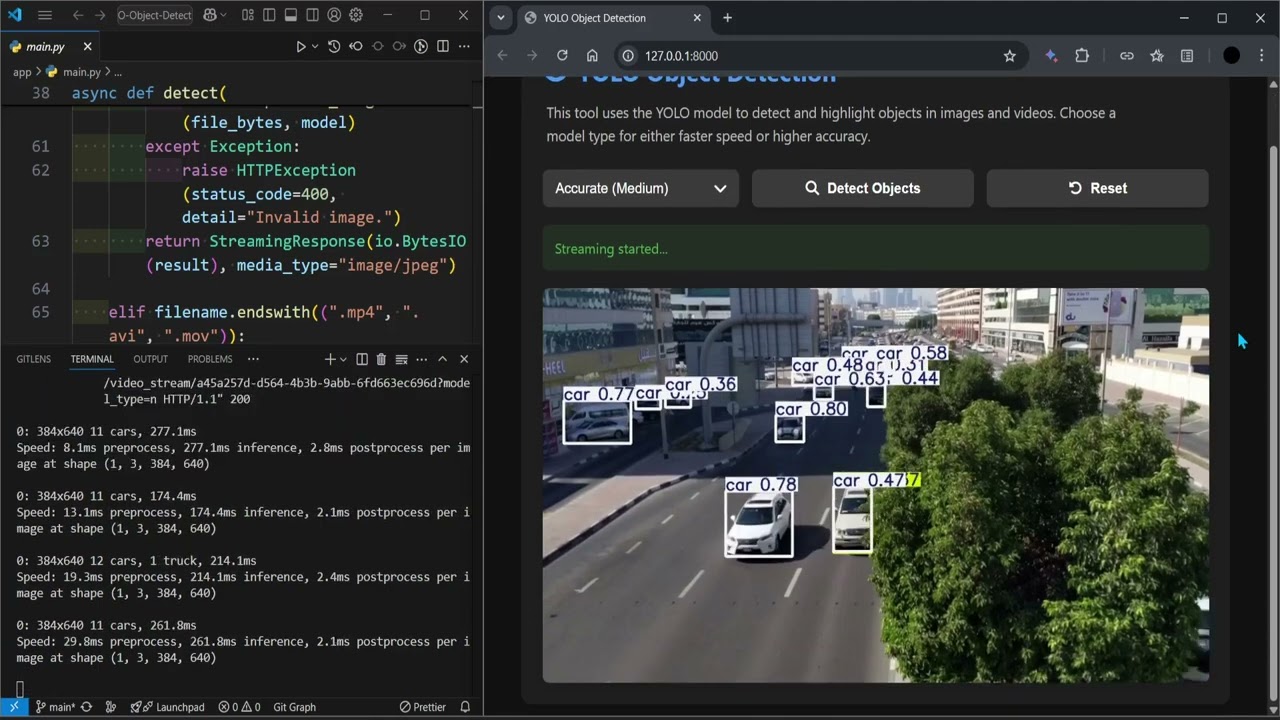Viewport: 1280px width, 720px height.
Task: Expand the Copilot dropdown arrow
Action: [223, 15]
